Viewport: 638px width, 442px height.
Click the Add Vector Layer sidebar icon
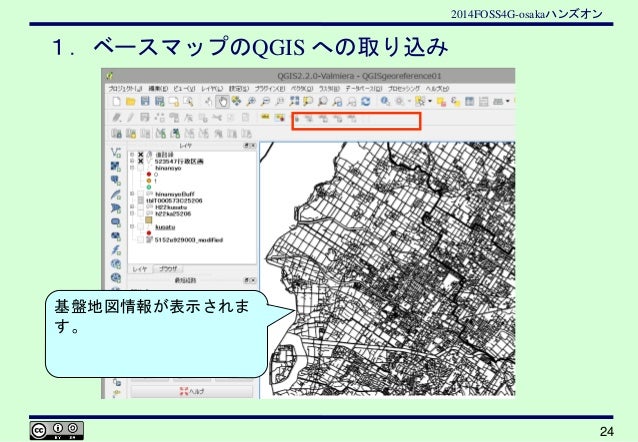click(x=116, y=153)
